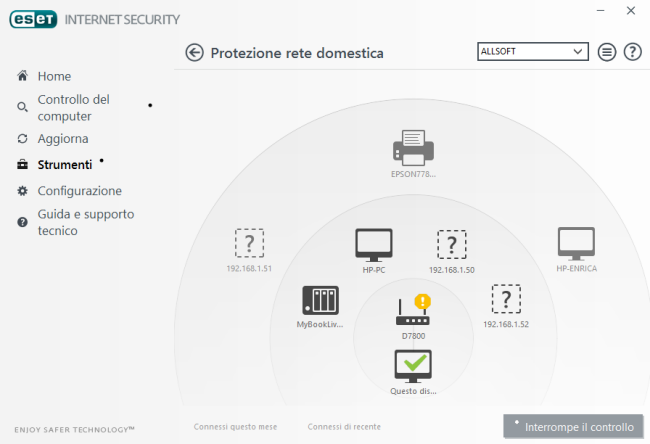Open the ALLSOFT network dropdown
The height and width of the screenshot is (444, 650).
533,51
